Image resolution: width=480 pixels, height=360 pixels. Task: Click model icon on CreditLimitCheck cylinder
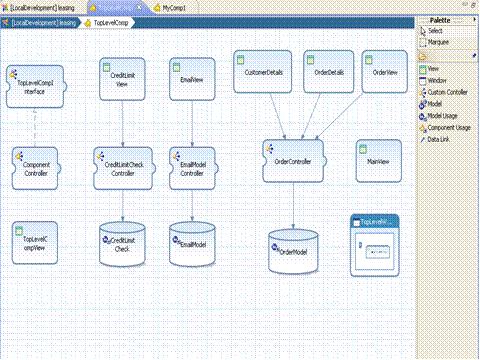107,240
